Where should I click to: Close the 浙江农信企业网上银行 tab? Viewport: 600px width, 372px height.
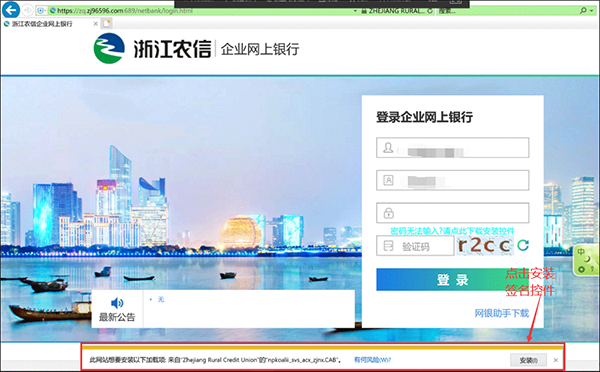tap(96, 24)
